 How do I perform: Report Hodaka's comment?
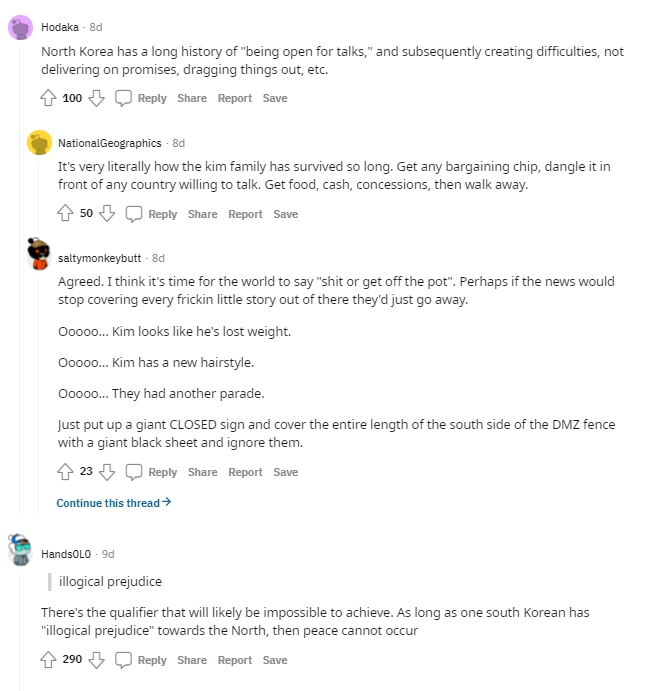pyautogui.click(x=234, y=98)
